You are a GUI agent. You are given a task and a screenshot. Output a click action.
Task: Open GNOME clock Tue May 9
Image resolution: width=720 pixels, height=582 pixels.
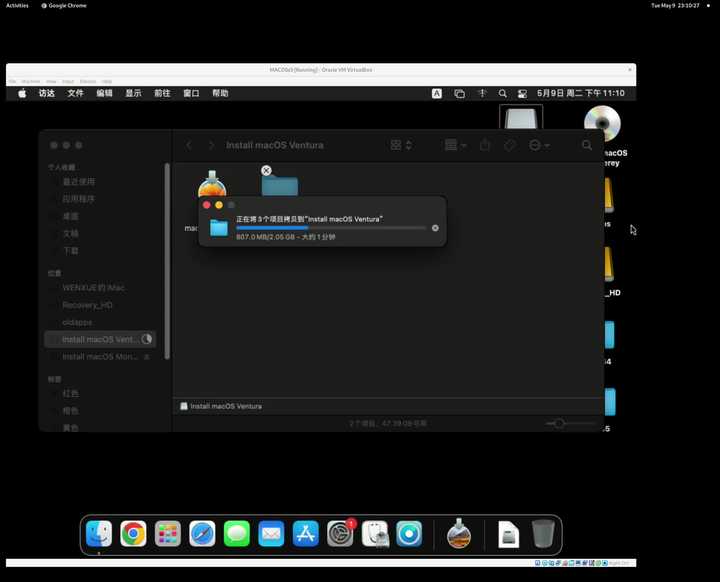coord(675,6)
